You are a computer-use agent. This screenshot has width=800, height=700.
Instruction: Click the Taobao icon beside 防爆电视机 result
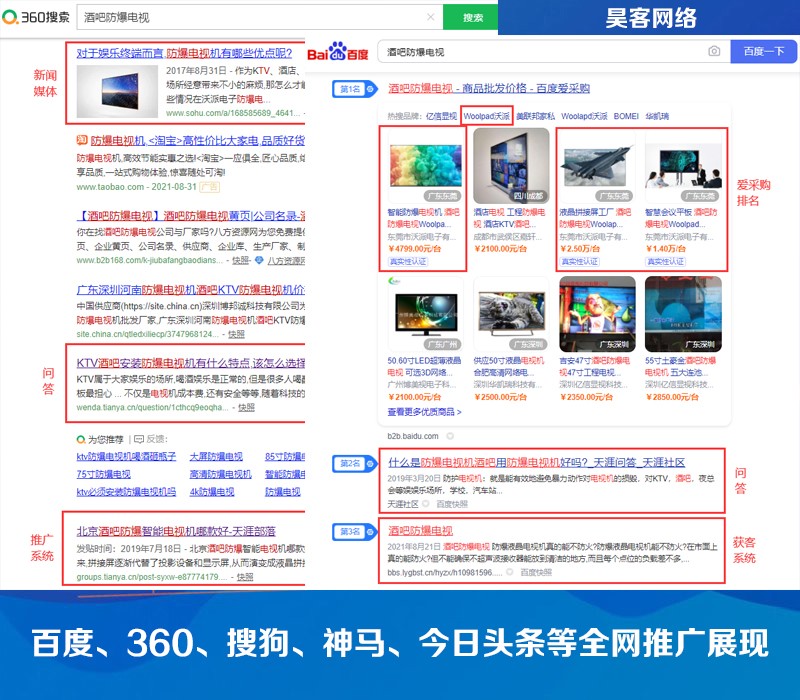coord(82,141)
